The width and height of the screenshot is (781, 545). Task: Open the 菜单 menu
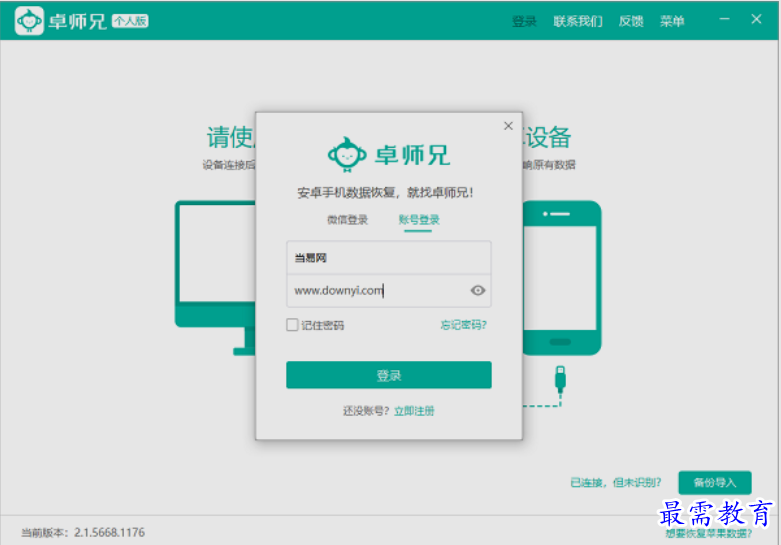[x=672, y=21]
